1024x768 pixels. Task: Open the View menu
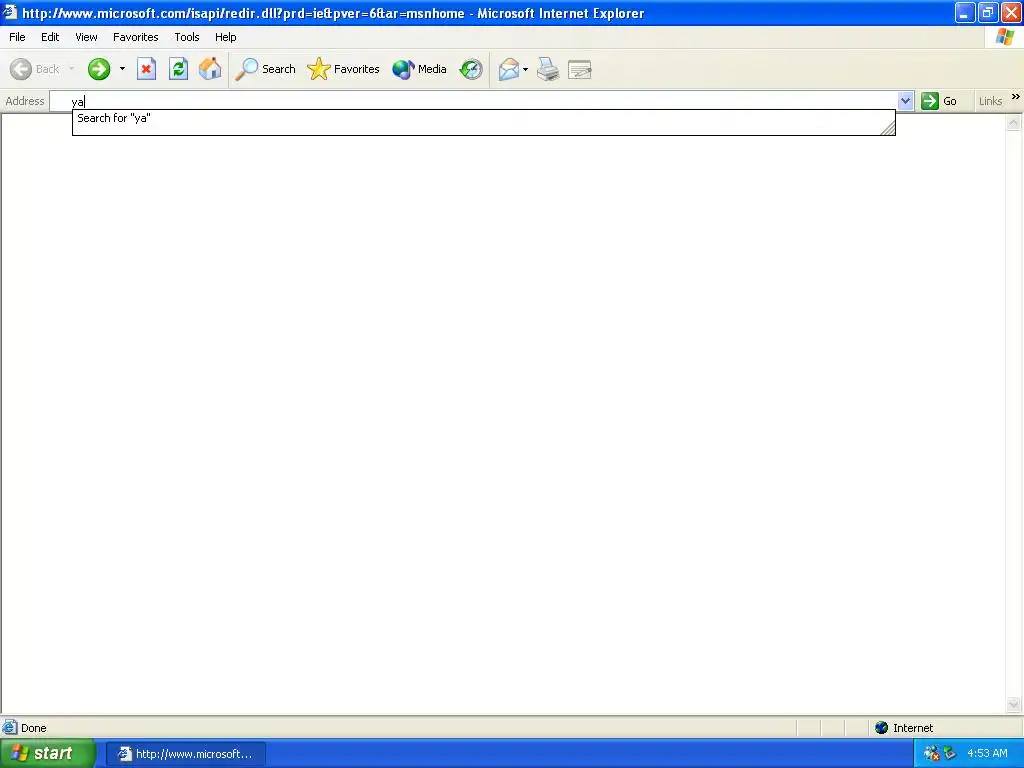(86, 37)
